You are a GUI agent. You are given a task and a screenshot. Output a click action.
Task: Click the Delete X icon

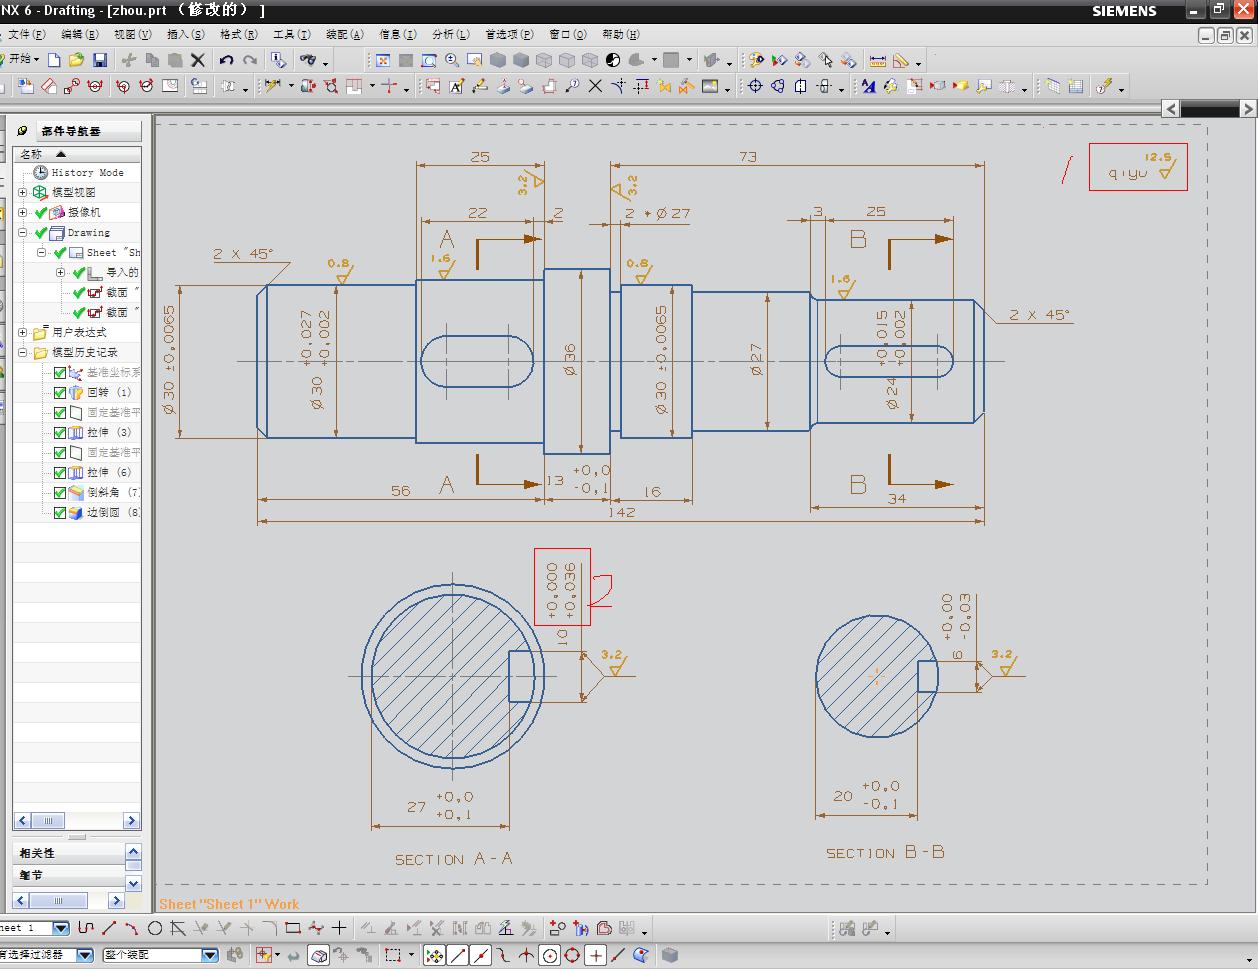click(198, 60)
